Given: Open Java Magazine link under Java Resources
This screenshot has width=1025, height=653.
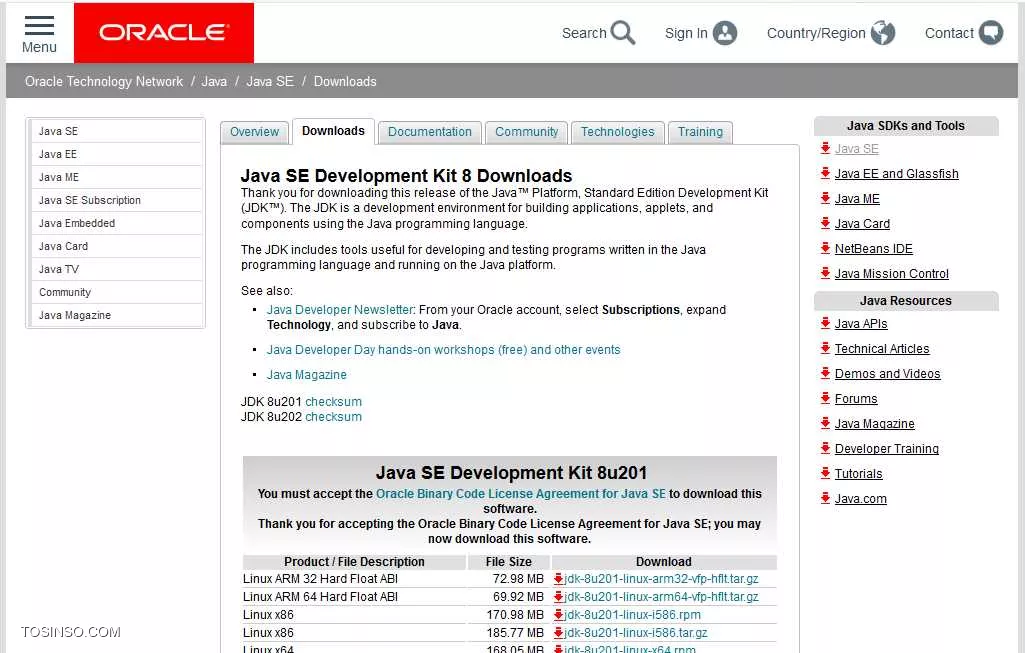Looking at the screenshot, I should (x=875, y=424).
